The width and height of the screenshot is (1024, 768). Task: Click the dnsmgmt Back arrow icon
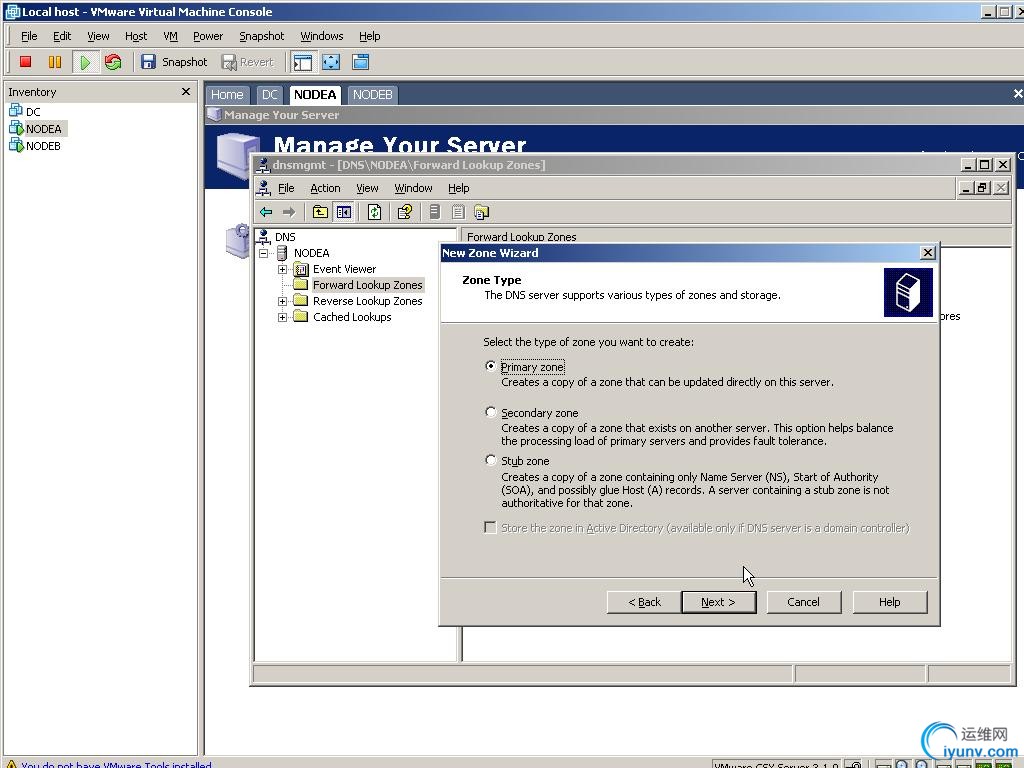266,212
